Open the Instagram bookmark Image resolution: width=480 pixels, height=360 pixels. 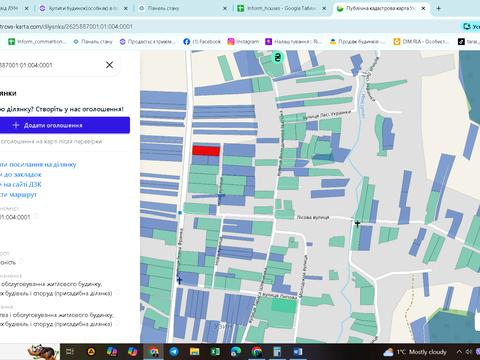click(x=243, y=42)
